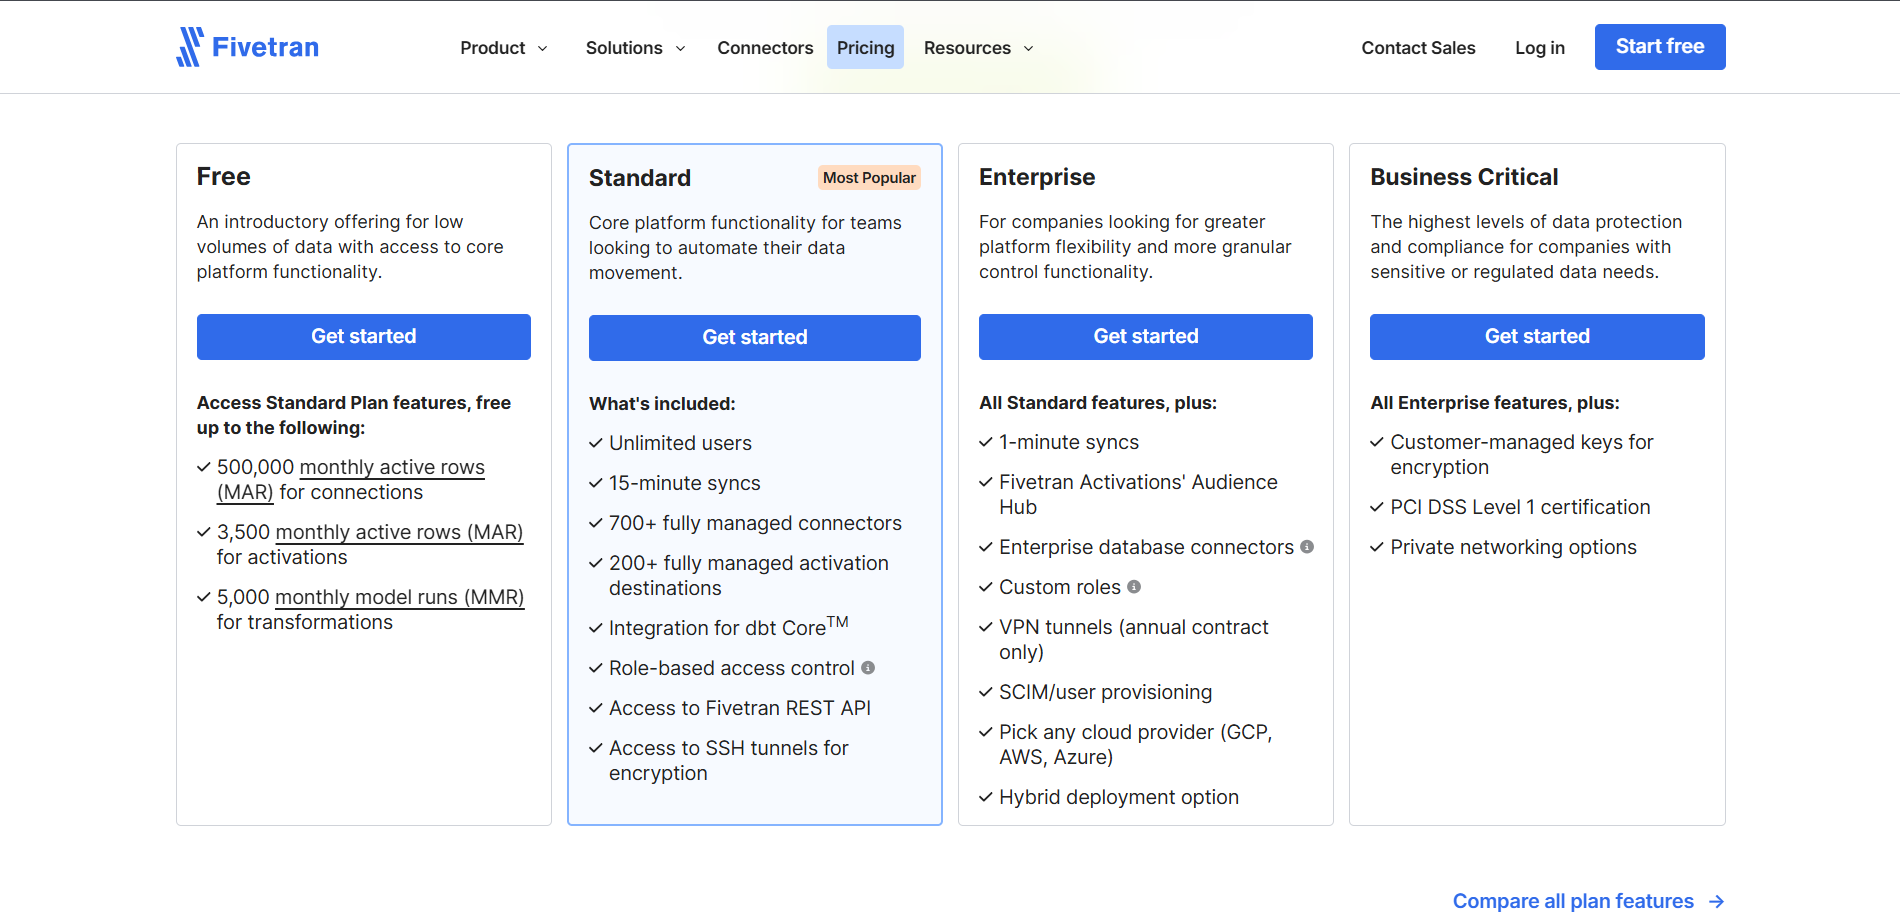Click 'What's included:' label
The height and width of the screenshot is (912, 1900).
click(x=662, y=404)
